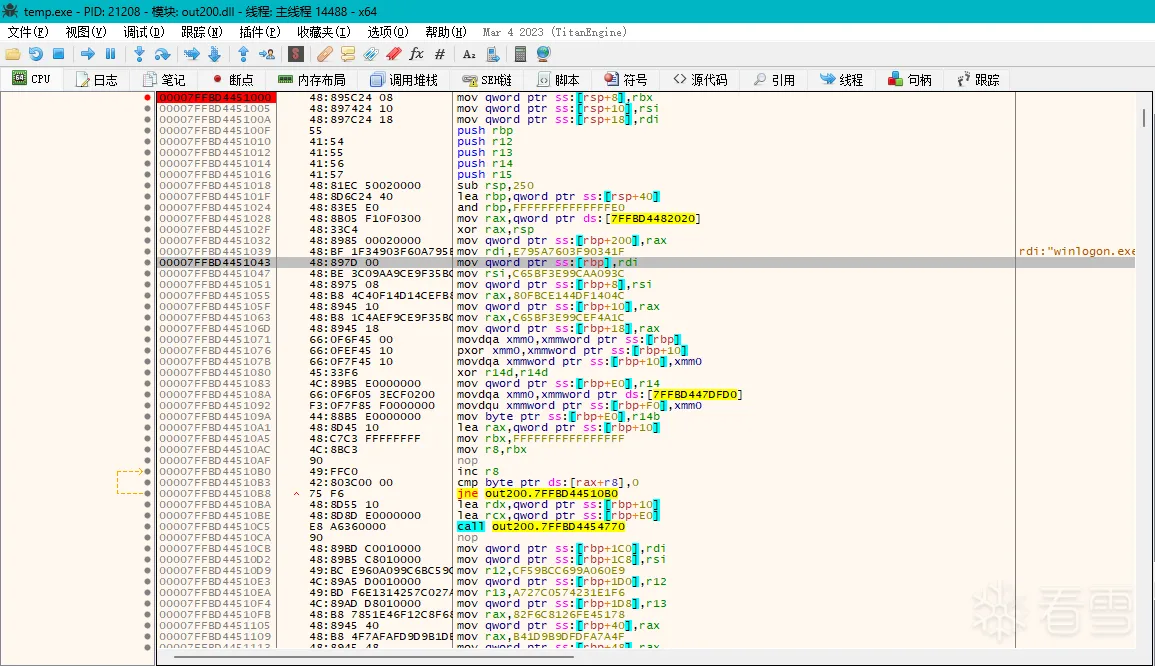
Task: Open the 文件(F) menu
Action: pyautogui.click(x=28, y=32)
